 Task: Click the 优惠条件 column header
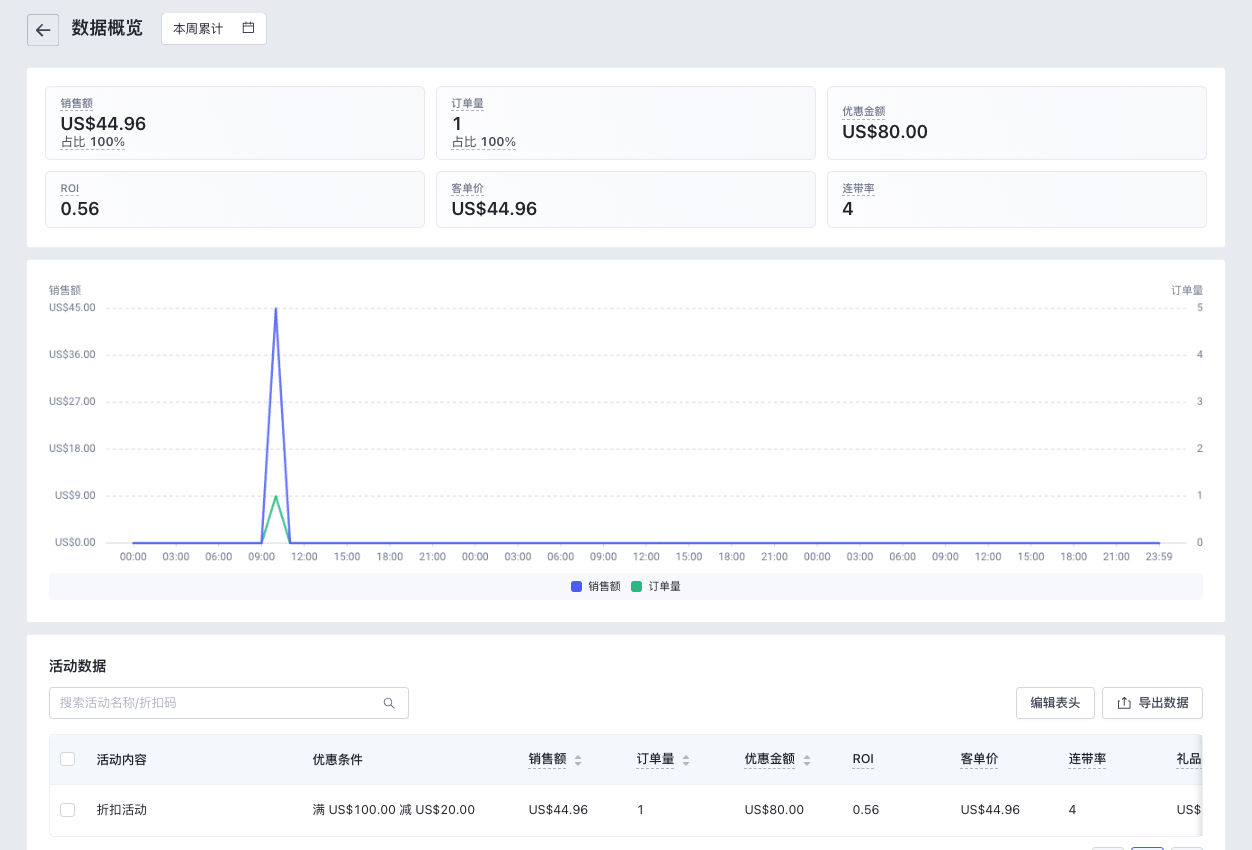[x=337, y=759]
